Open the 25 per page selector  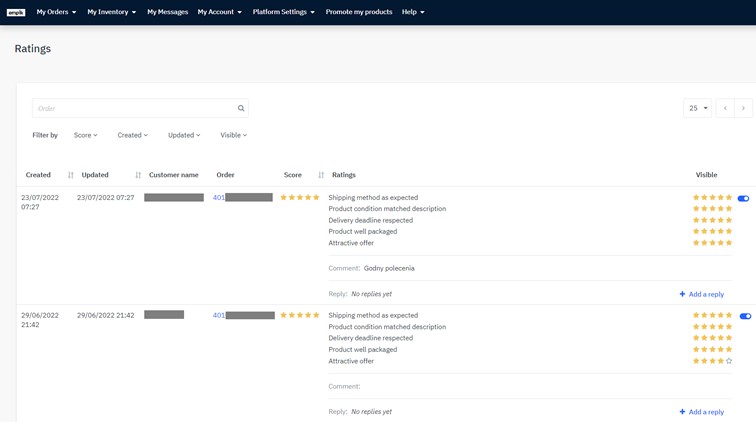pos(697,108)
